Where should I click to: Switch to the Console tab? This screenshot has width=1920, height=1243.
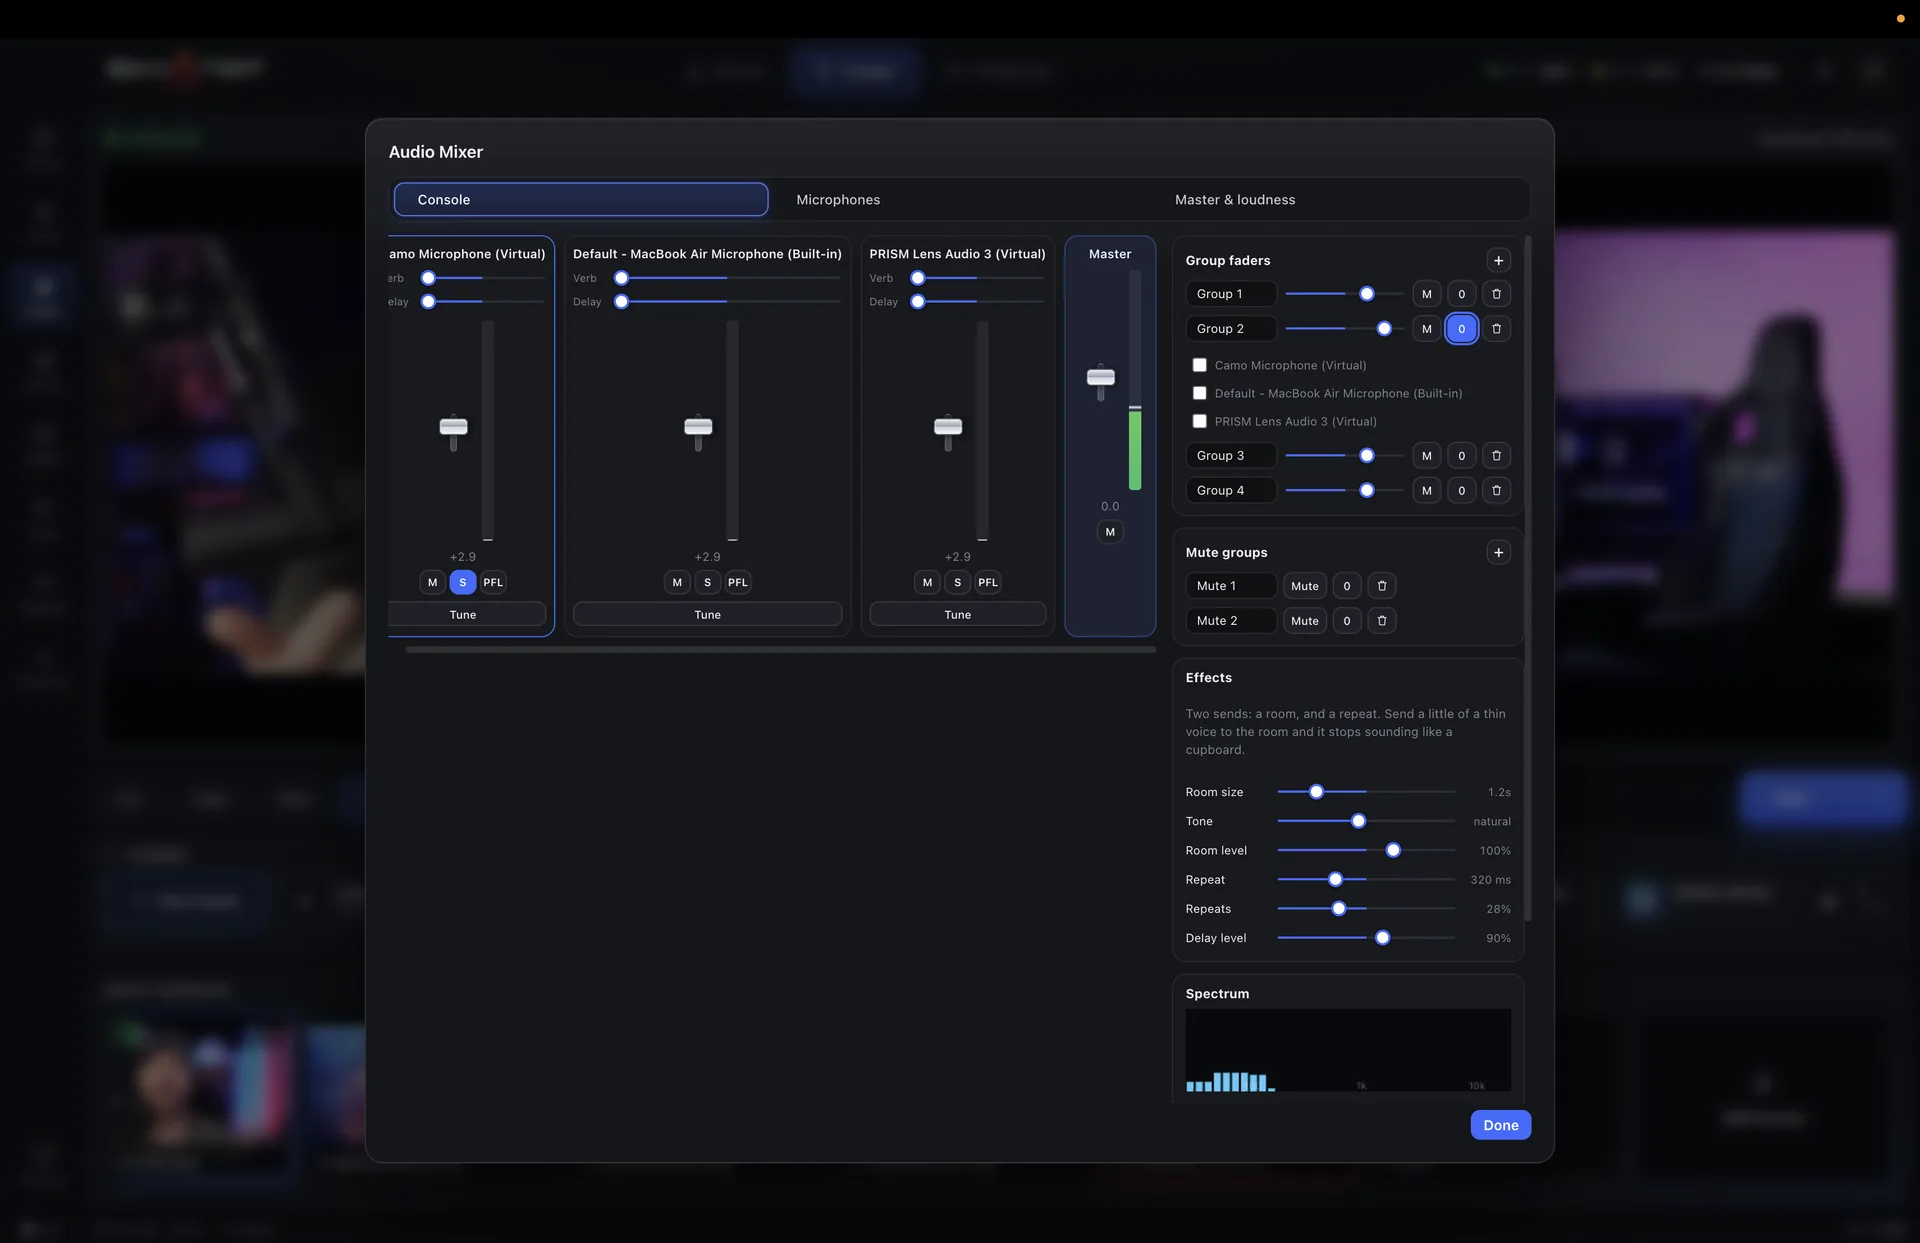[x=581, y=199]
